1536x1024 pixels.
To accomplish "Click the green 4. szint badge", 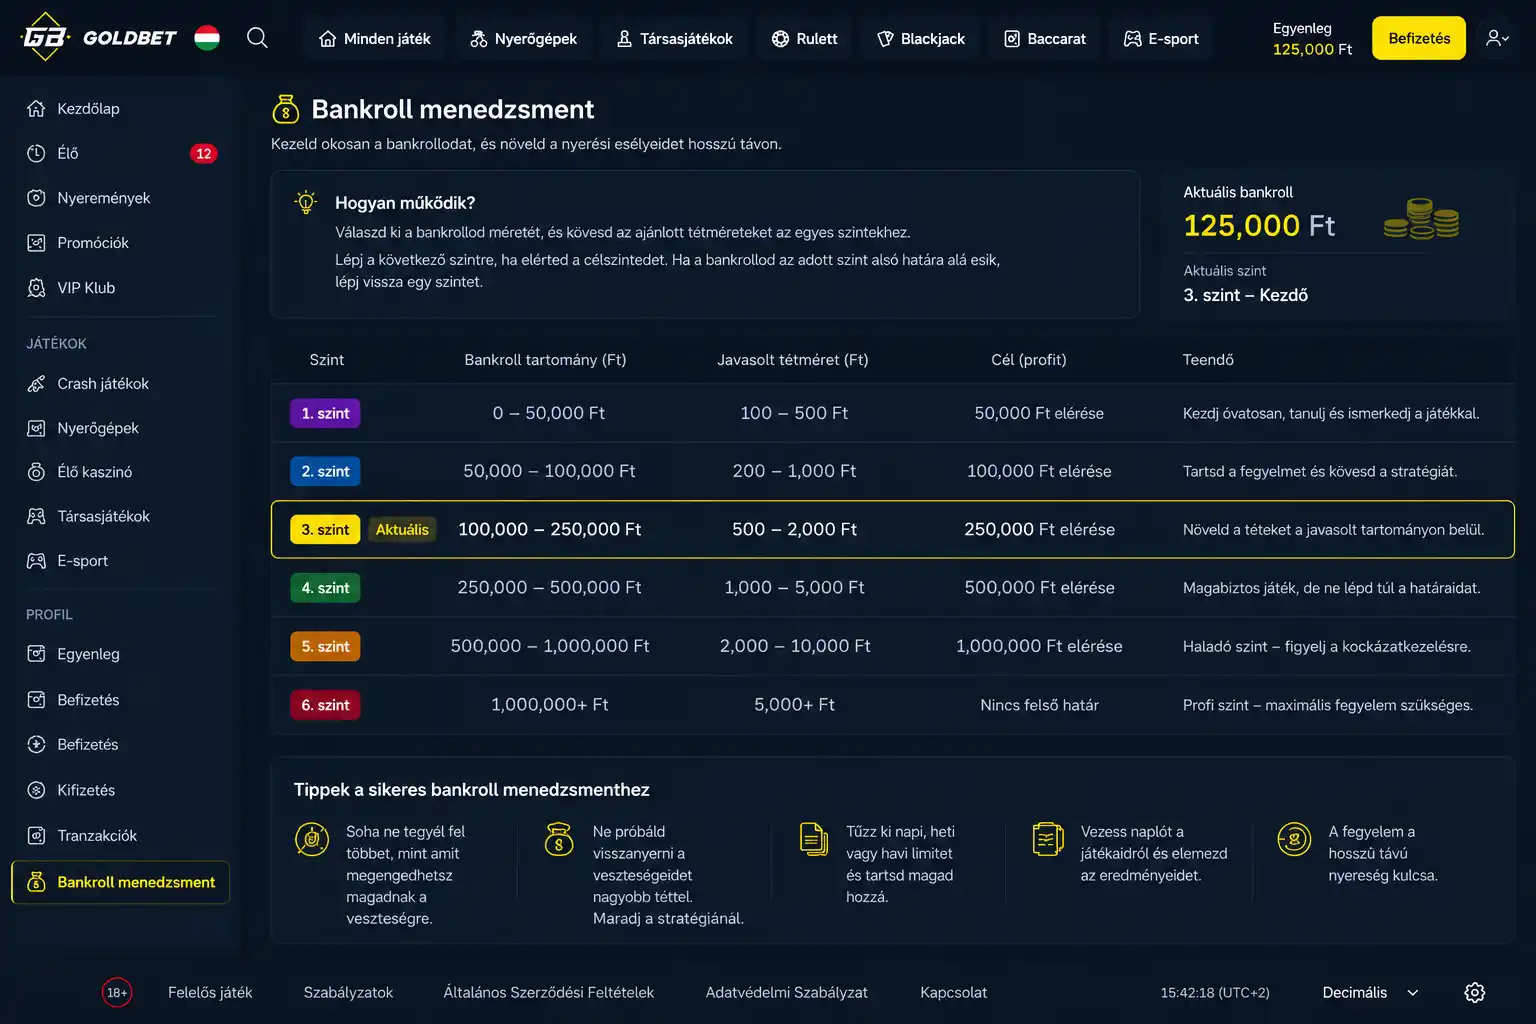I will tap(325, 588).
